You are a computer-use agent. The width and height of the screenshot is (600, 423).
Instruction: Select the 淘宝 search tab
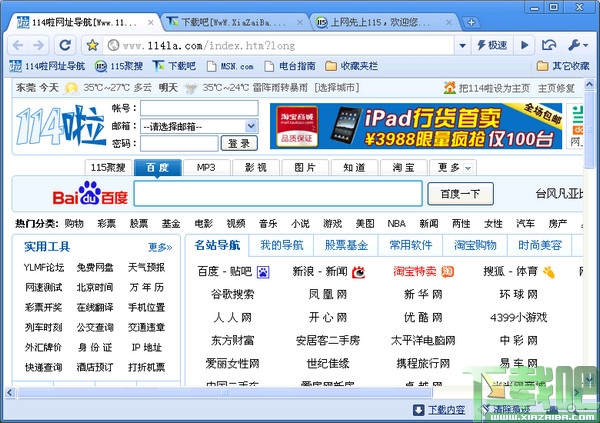(404, 167)
